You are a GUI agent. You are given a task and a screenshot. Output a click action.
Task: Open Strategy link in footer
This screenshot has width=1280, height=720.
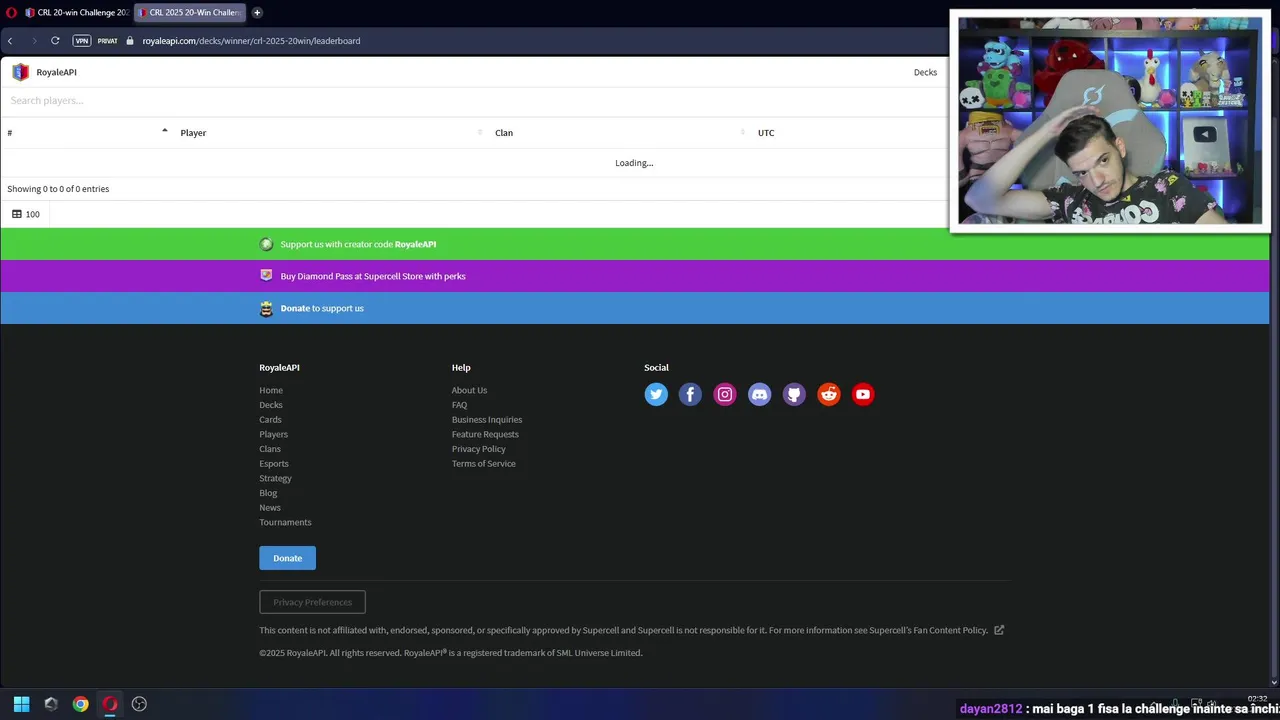tap(275, 478)
